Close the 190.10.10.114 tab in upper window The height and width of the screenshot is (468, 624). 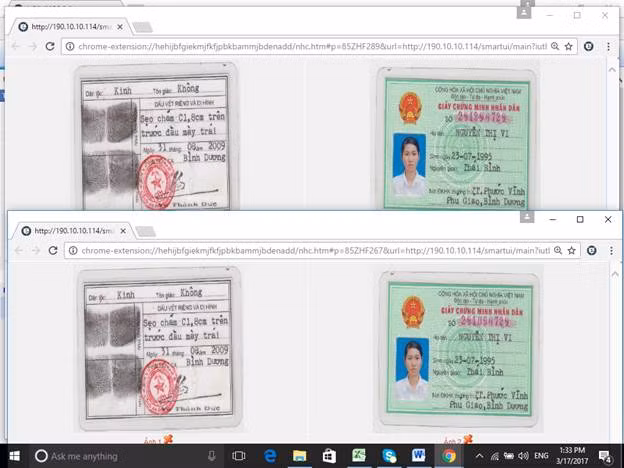click(x=120, y=27)
